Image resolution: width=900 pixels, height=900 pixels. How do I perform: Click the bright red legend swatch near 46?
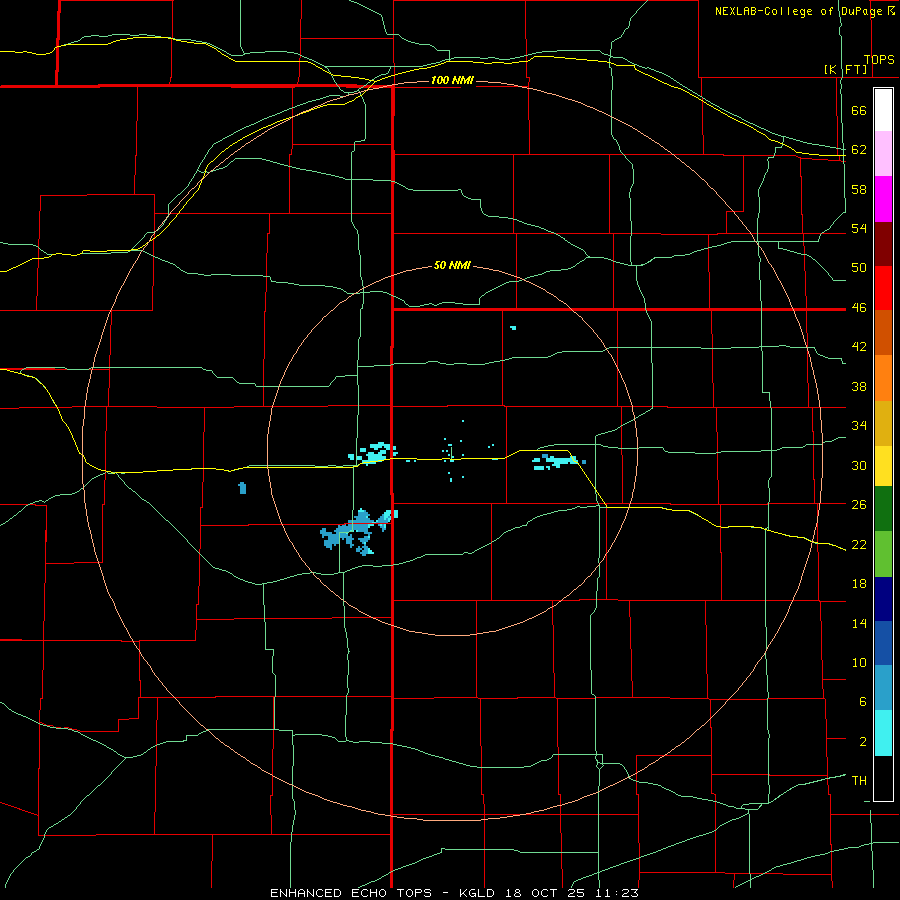(x=883, y=288)
